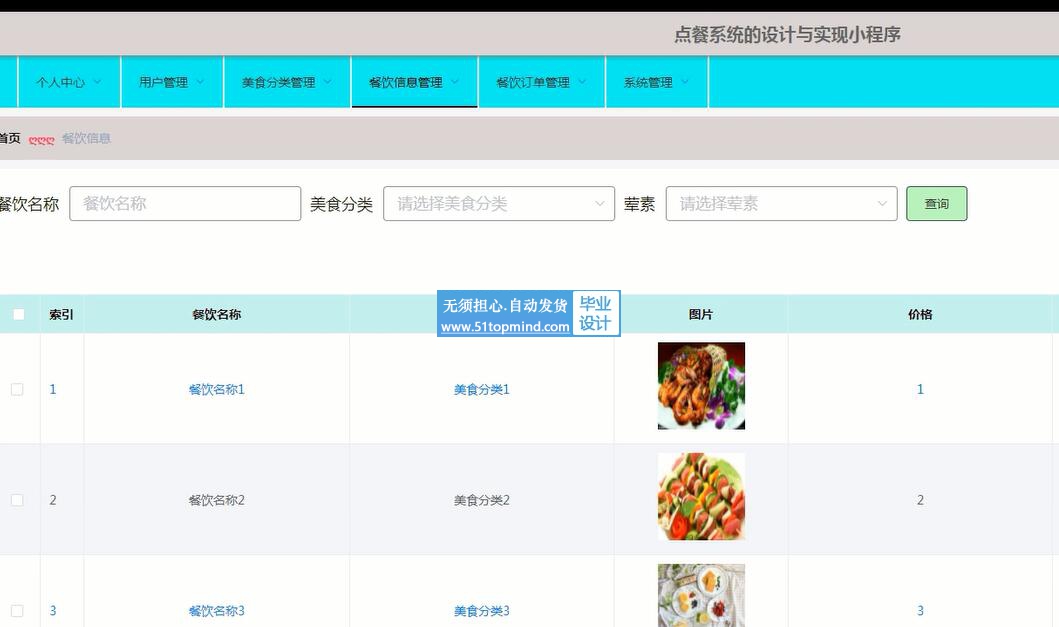Check the checkbox for row 2

pos(17,500)
